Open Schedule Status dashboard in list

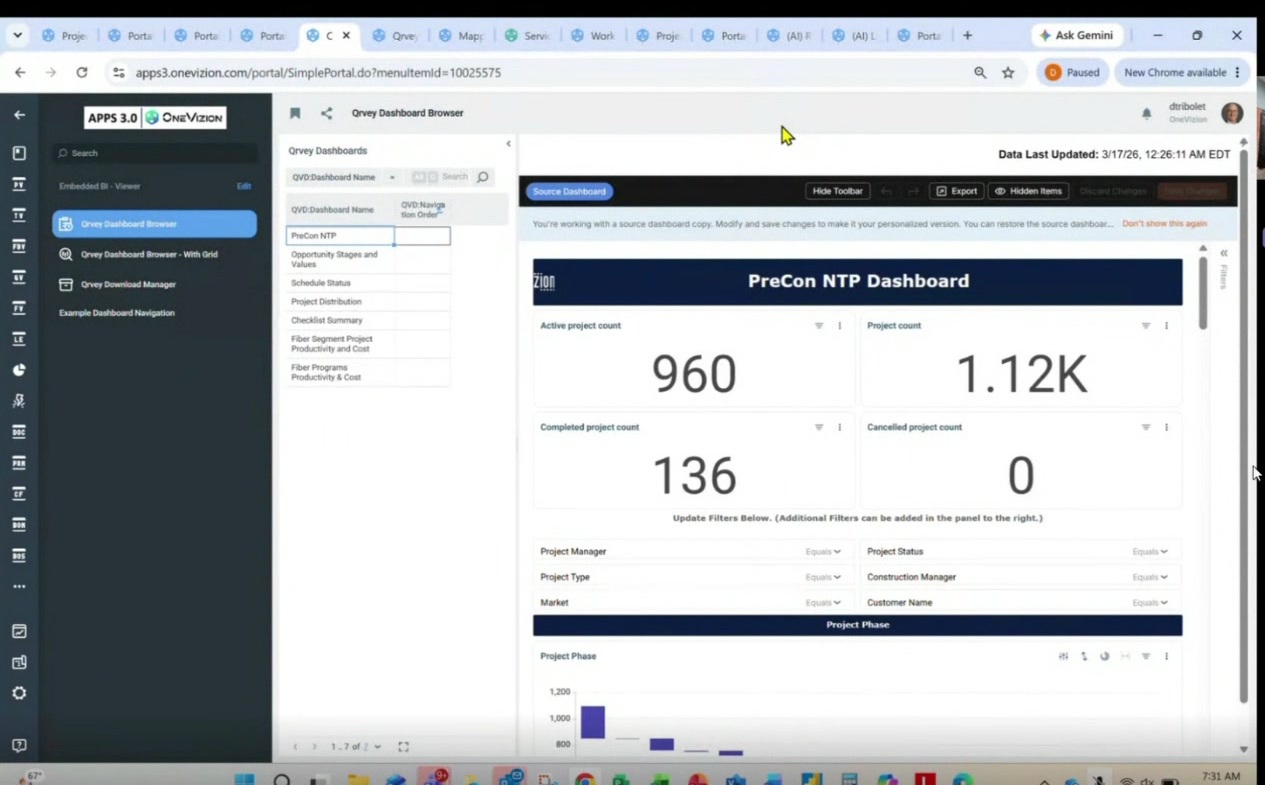321,283
